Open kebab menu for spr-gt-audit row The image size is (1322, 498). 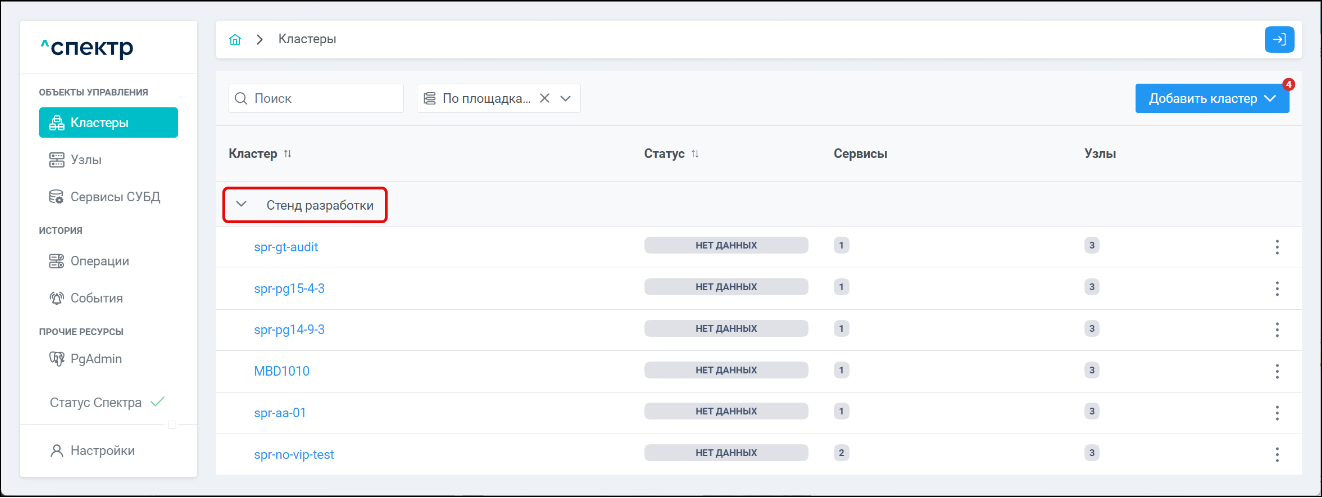pyautogui.click(x=1276, y=247)
